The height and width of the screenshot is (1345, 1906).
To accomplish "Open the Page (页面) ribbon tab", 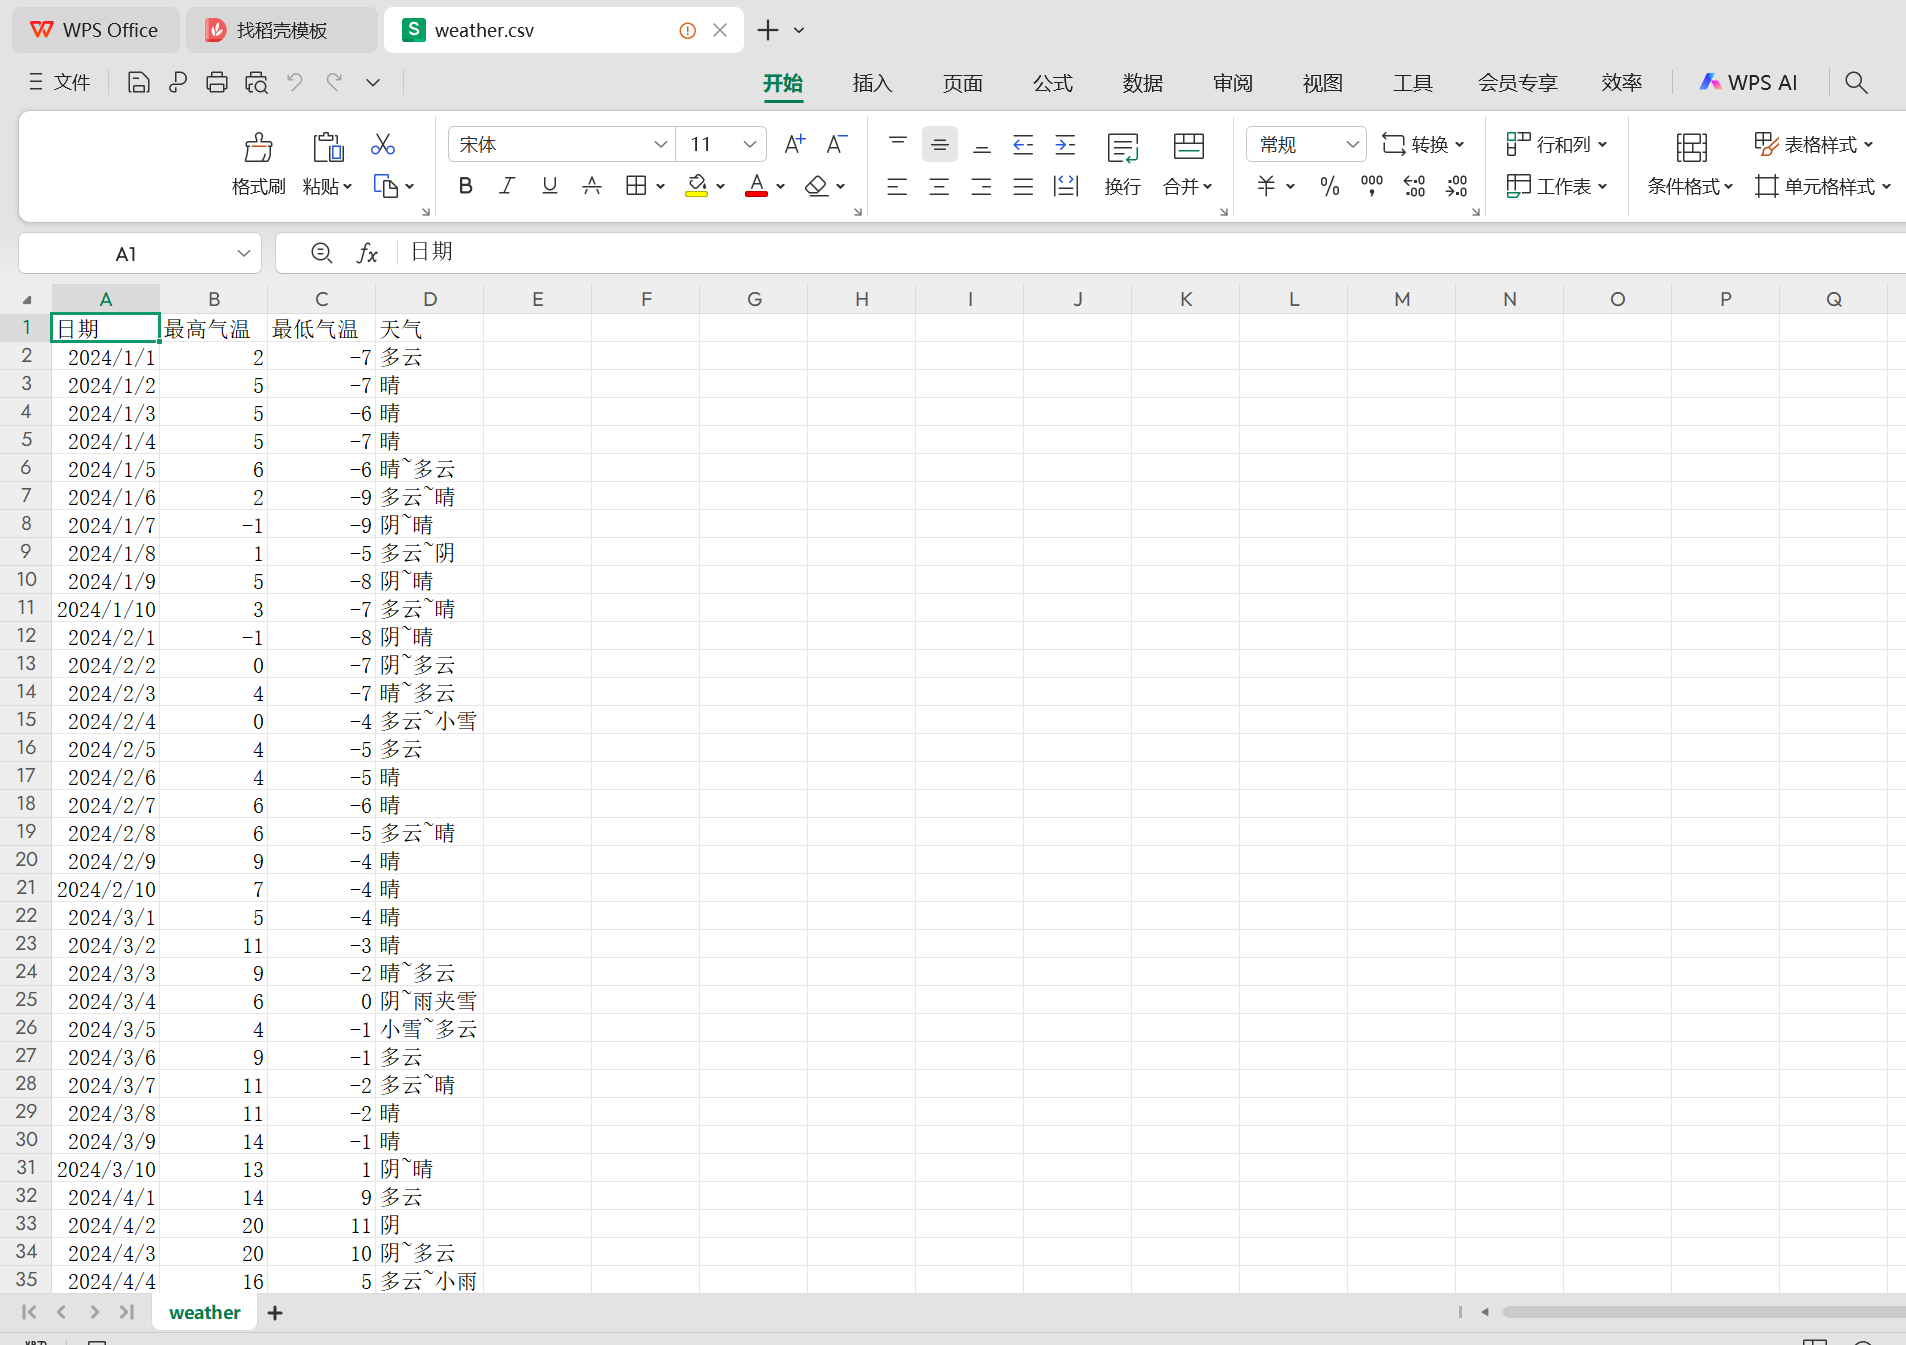I will (x=962, y=83).
